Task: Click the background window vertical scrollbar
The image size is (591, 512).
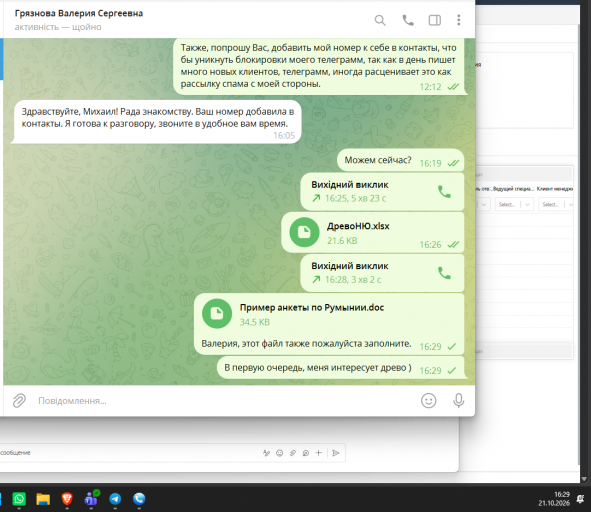Action: pos(579,245)
